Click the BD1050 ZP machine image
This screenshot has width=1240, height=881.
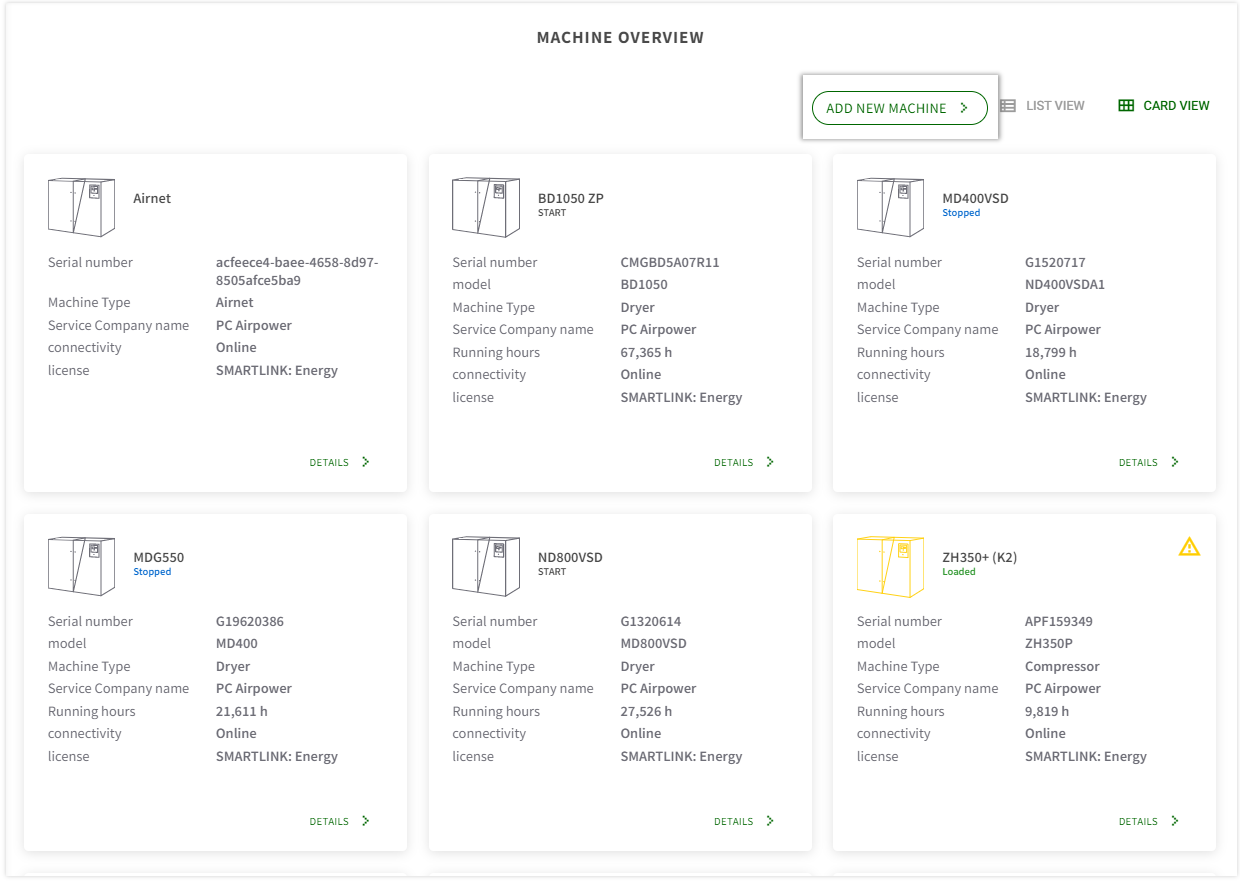[x=486, y=207]
